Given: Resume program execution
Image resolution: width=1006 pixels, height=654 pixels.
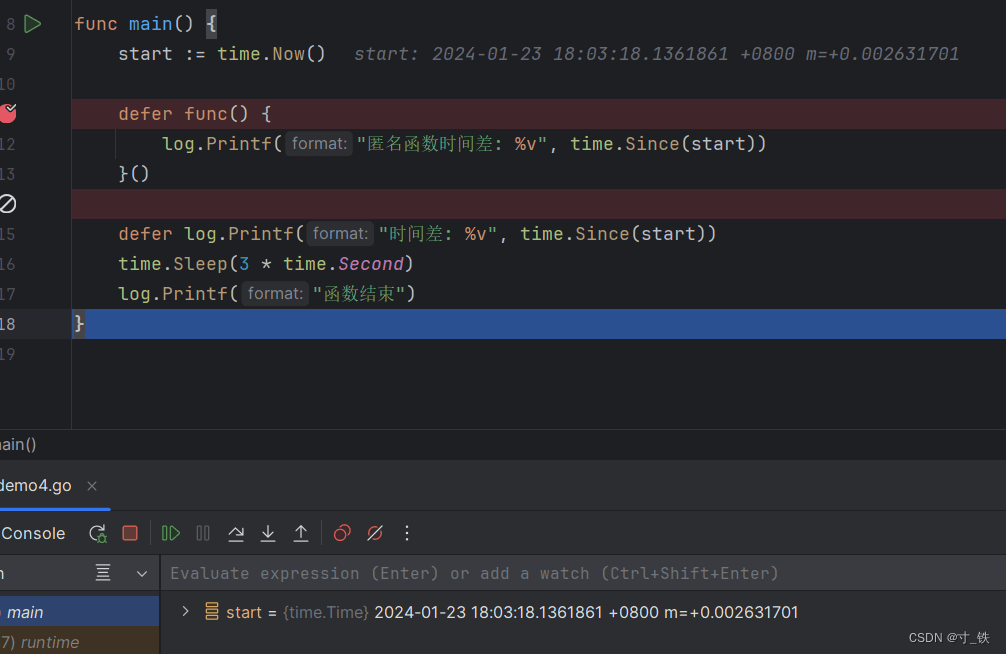Looking at the screenshot, I should pos(171,534).
